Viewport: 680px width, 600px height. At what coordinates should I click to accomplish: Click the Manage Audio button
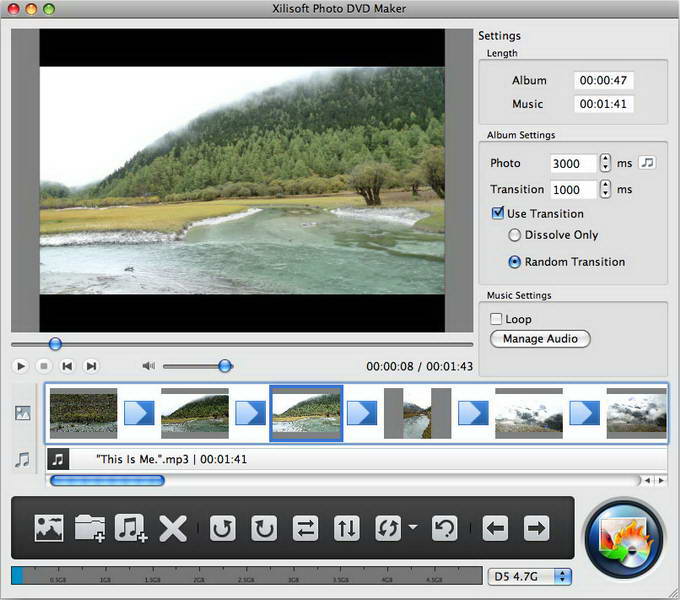540,339
